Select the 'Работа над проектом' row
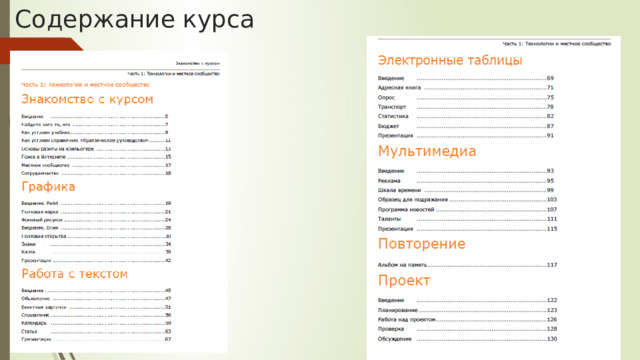The height and width of the screenshot is (360, 640). pos(467,320)
